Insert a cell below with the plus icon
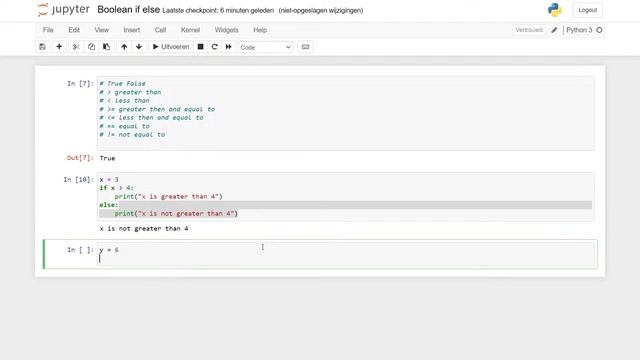Viewport: 640px width, 360px height. click(59, 47)
